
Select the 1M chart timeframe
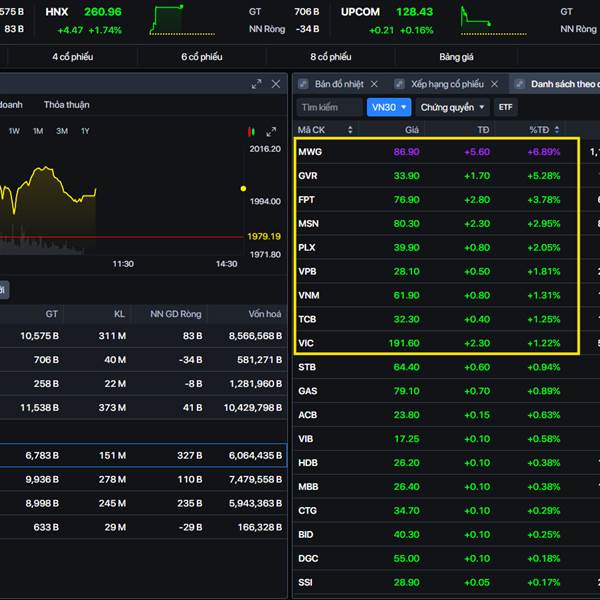(x=38, y=131)
